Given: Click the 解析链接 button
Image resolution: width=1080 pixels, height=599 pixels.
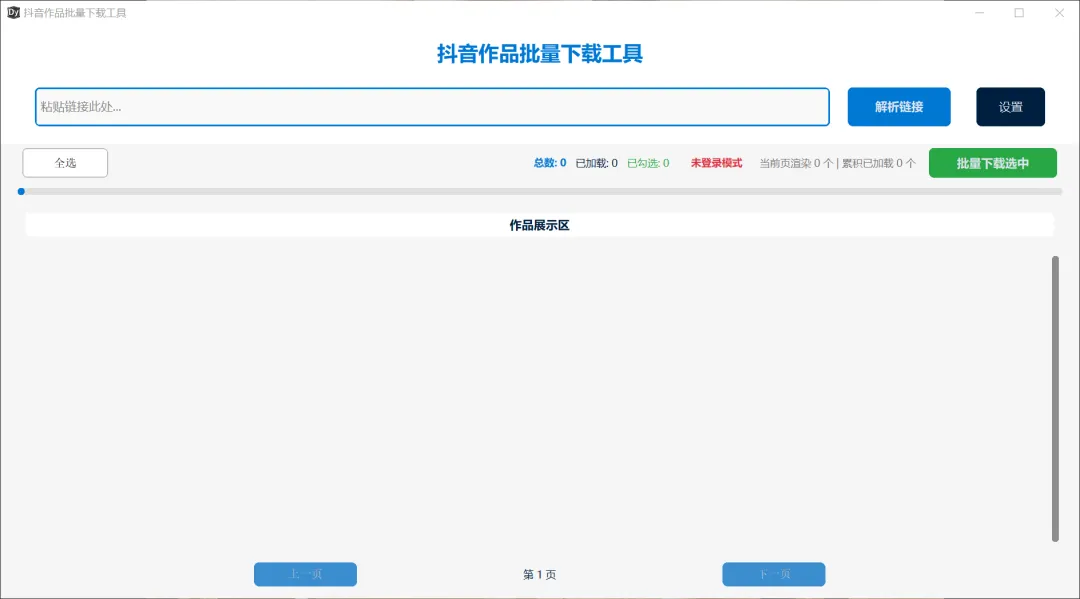Looking at the screenshot, I should pyautogui.click(x=899, y=107).
